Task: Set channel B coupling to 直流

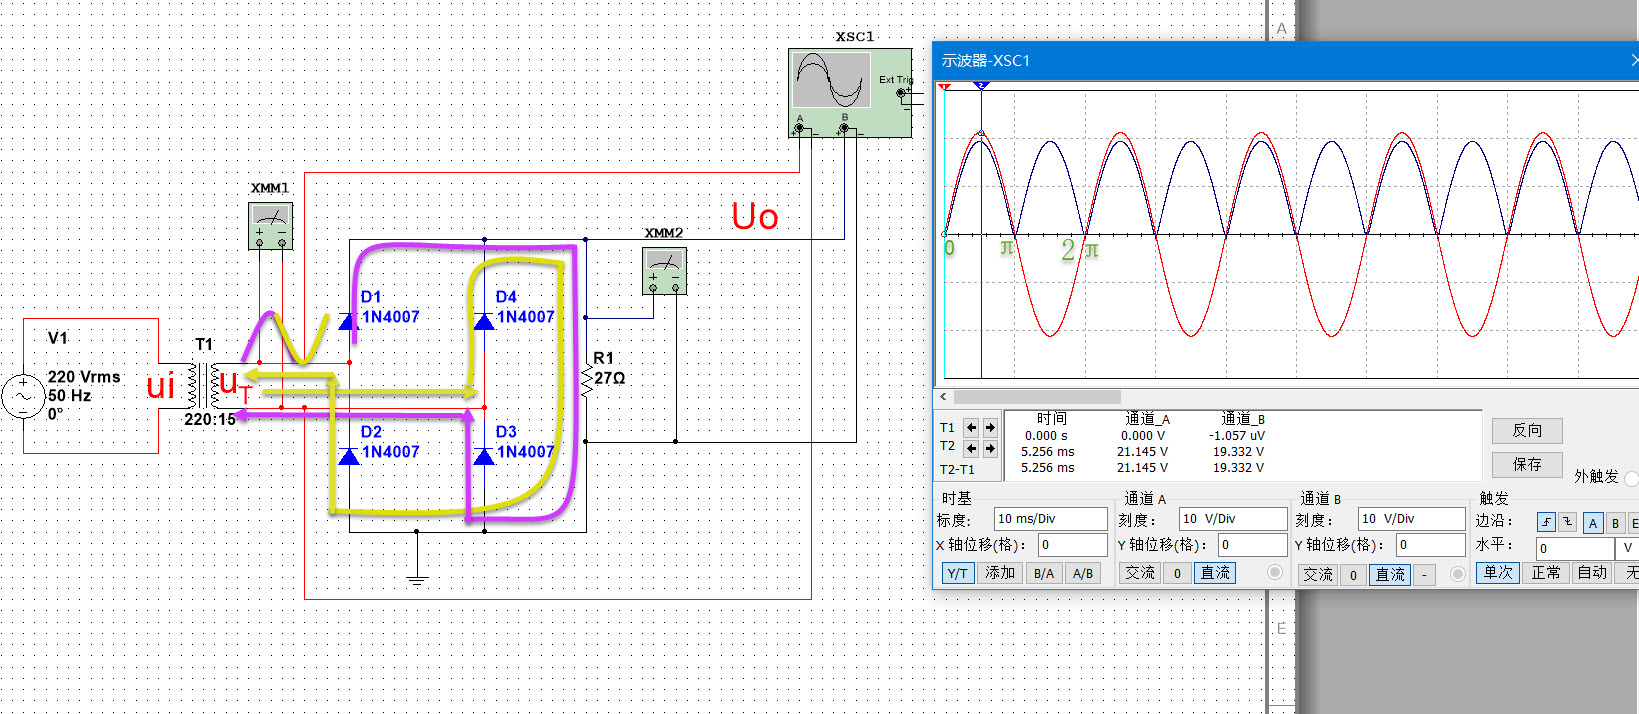Action: 1390,574
